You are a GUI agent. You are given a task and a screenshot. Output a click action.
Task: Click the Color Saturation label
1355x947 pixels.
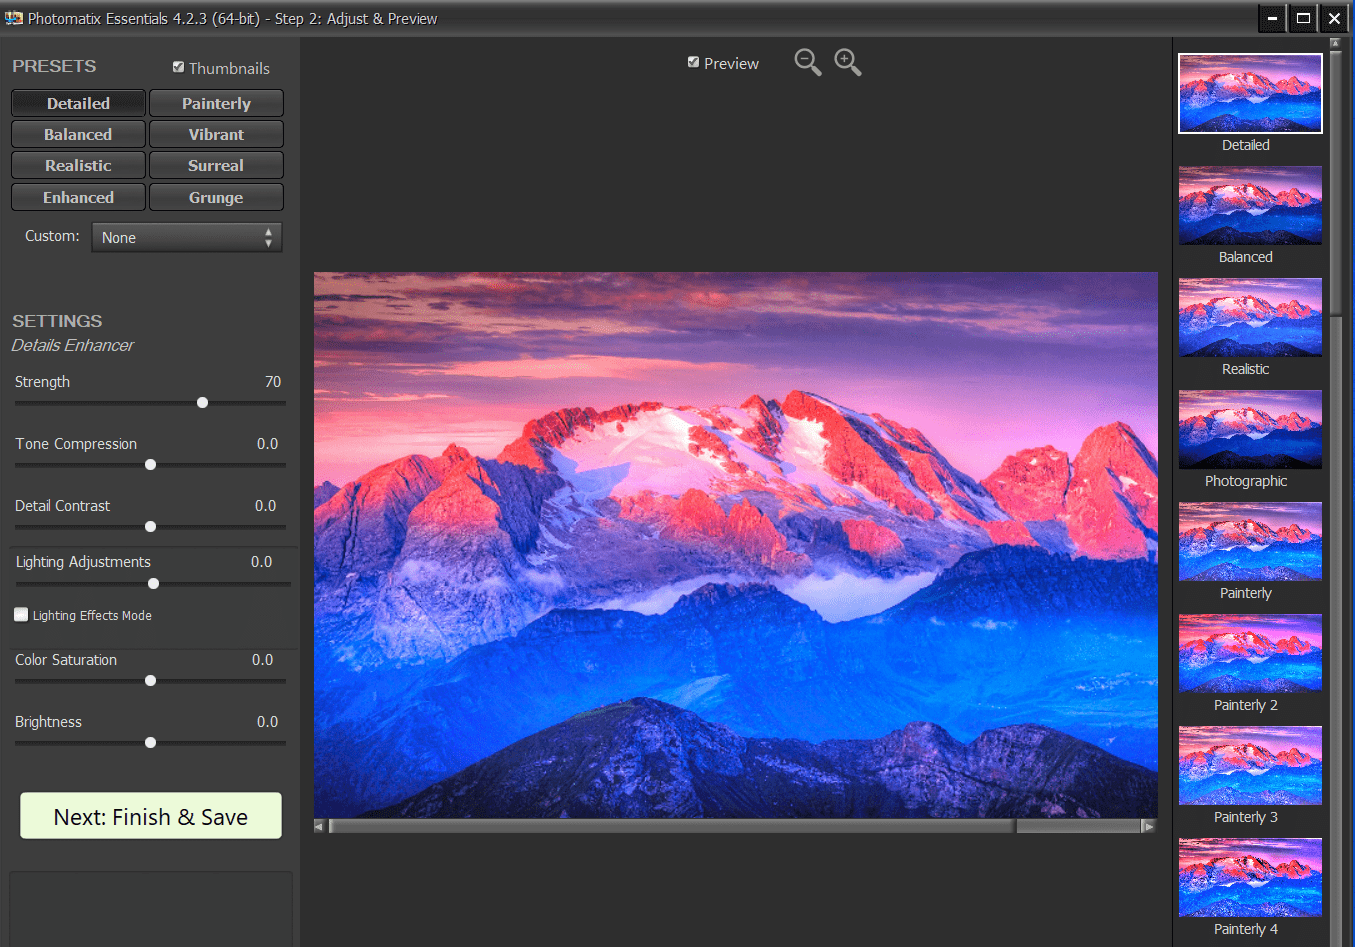[x=66, y=660]
